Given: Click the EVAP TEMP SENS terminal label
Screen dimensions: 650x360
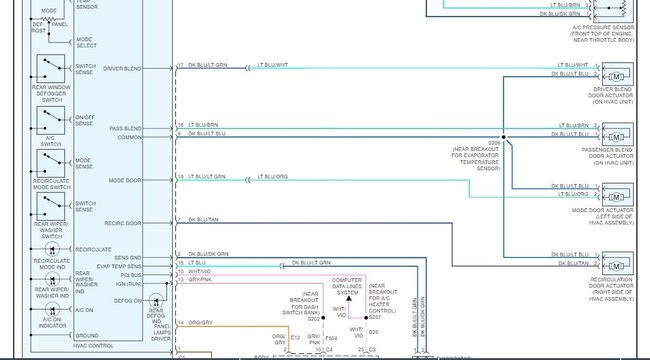Looking at the screenshot, I should coord(119,266).
